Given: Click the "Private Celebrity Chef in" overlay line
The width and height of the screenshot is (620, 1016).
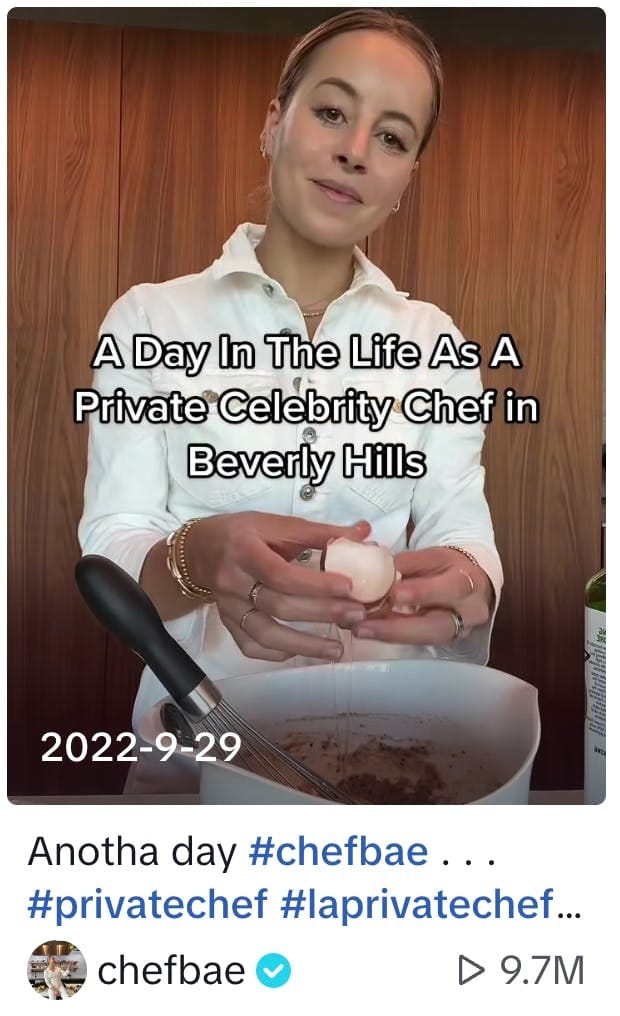Looking at the screenshot, I should (306, 408).
